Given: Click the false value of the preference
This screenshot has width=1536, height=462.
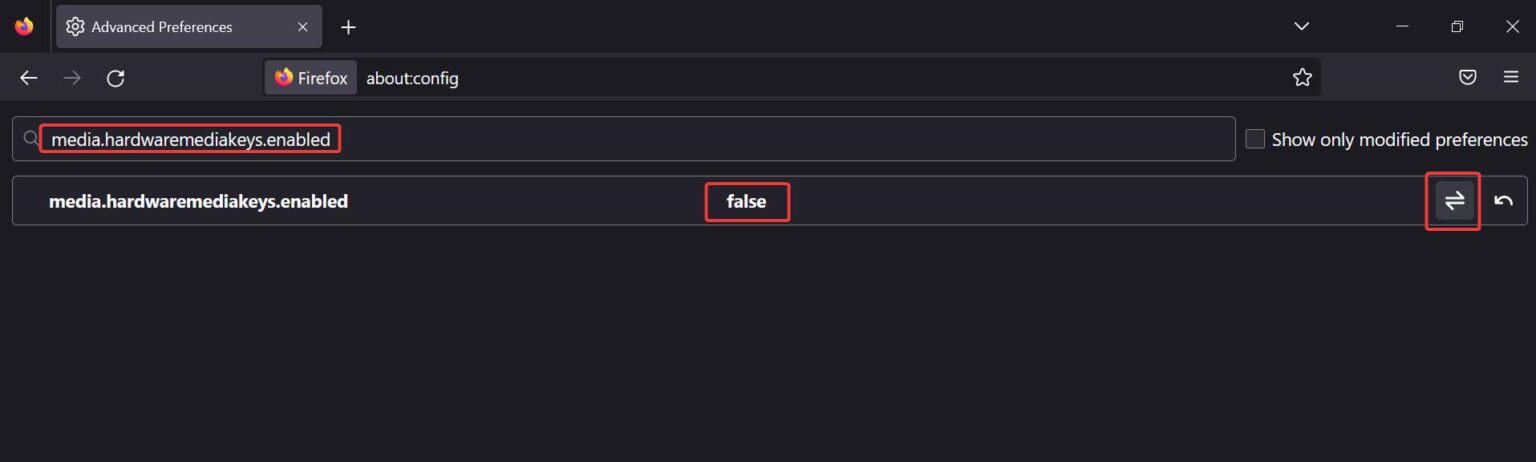Looking at the screenshot, I should click(746, 201).
